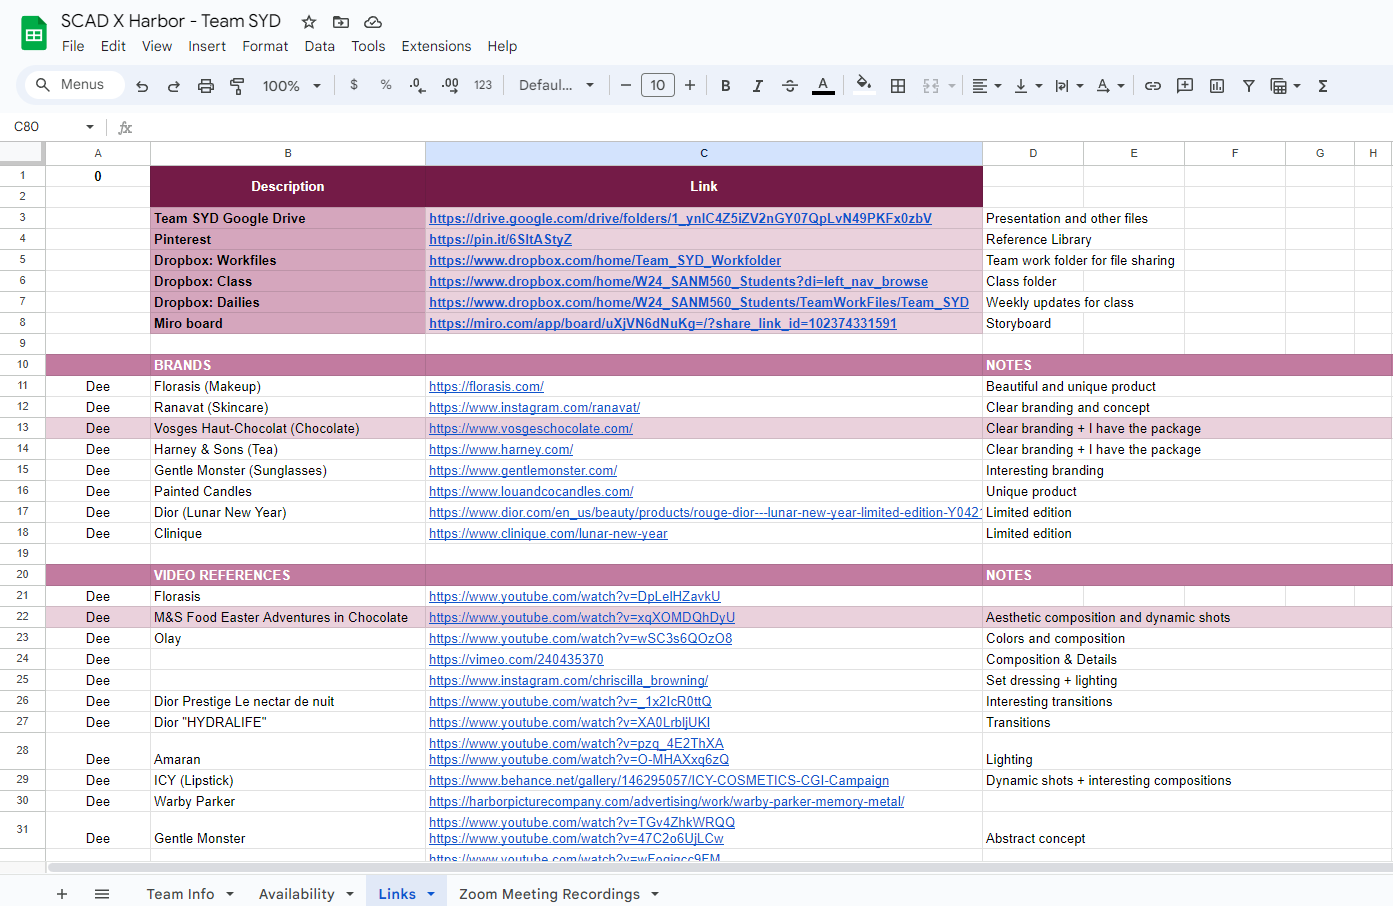The width and height of the screenshot is (1393, 906).
Task: Add a new sheet with plus icon
Action: point(62,894)
